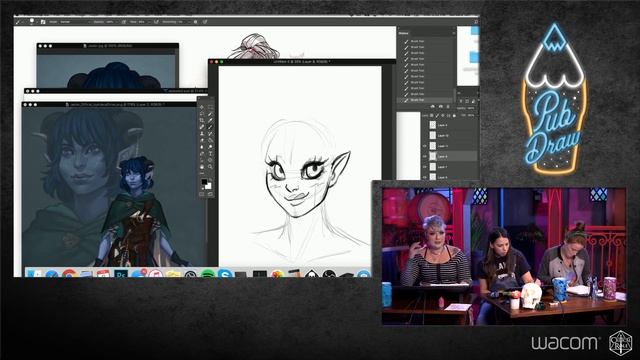Hide Layer 7 with its eye icon
This screenshot has width=640, height=360.
pyautogui.click(x=425, y=167)
